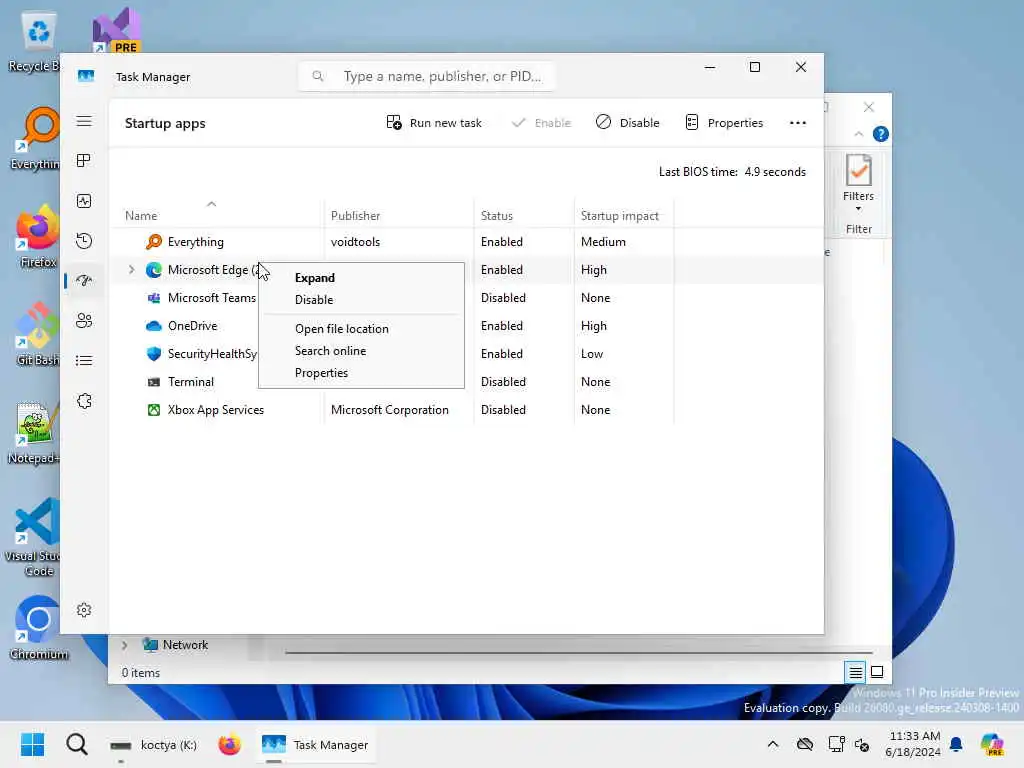Click Firefox icon on the taskbar
This screenshot has width=1024, height=768.
point(229,744)
